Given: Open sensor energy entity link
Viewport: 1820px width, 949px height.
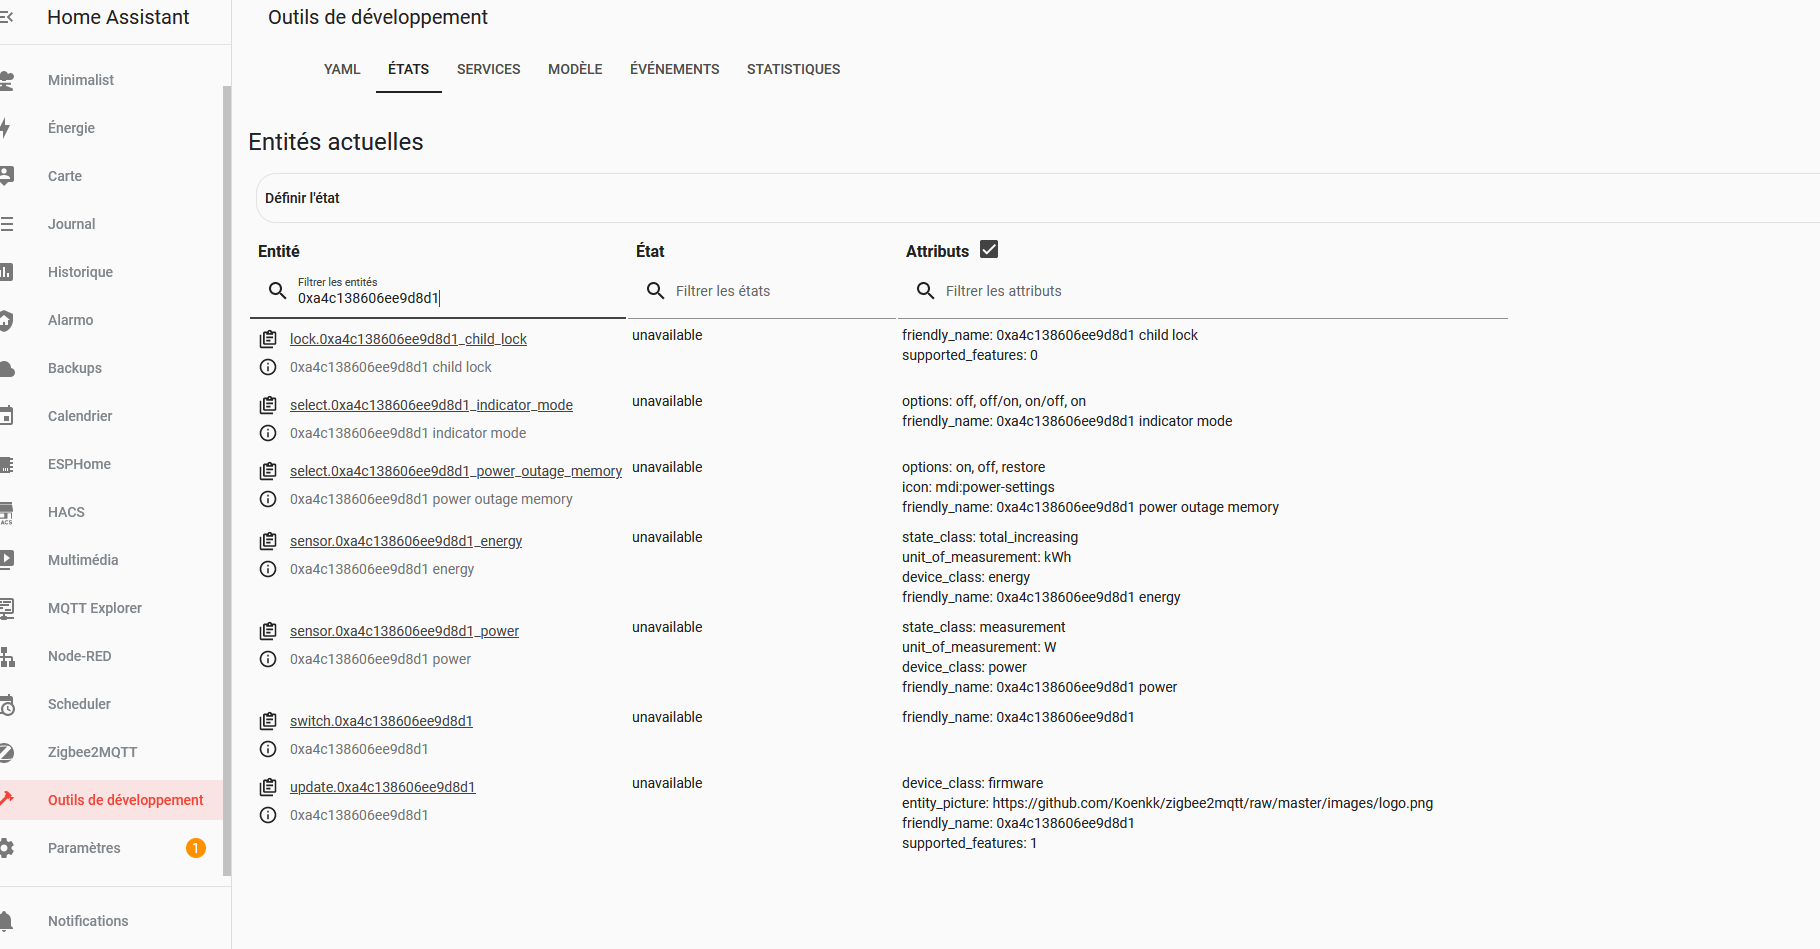Looking at the screenshot, I should 406,541.
